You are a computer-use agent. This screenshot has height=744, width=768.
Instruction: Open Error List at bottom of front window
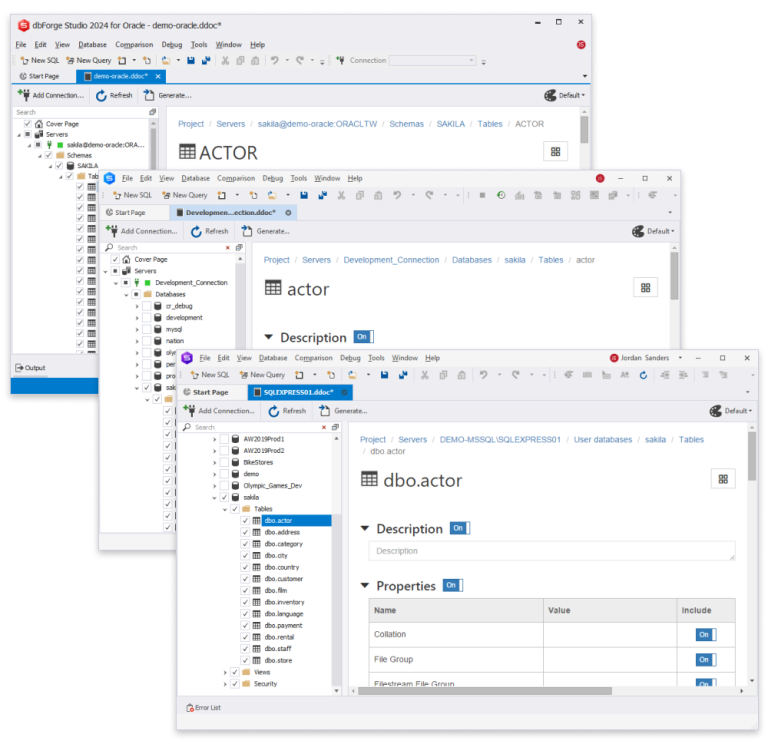point(203,708)
